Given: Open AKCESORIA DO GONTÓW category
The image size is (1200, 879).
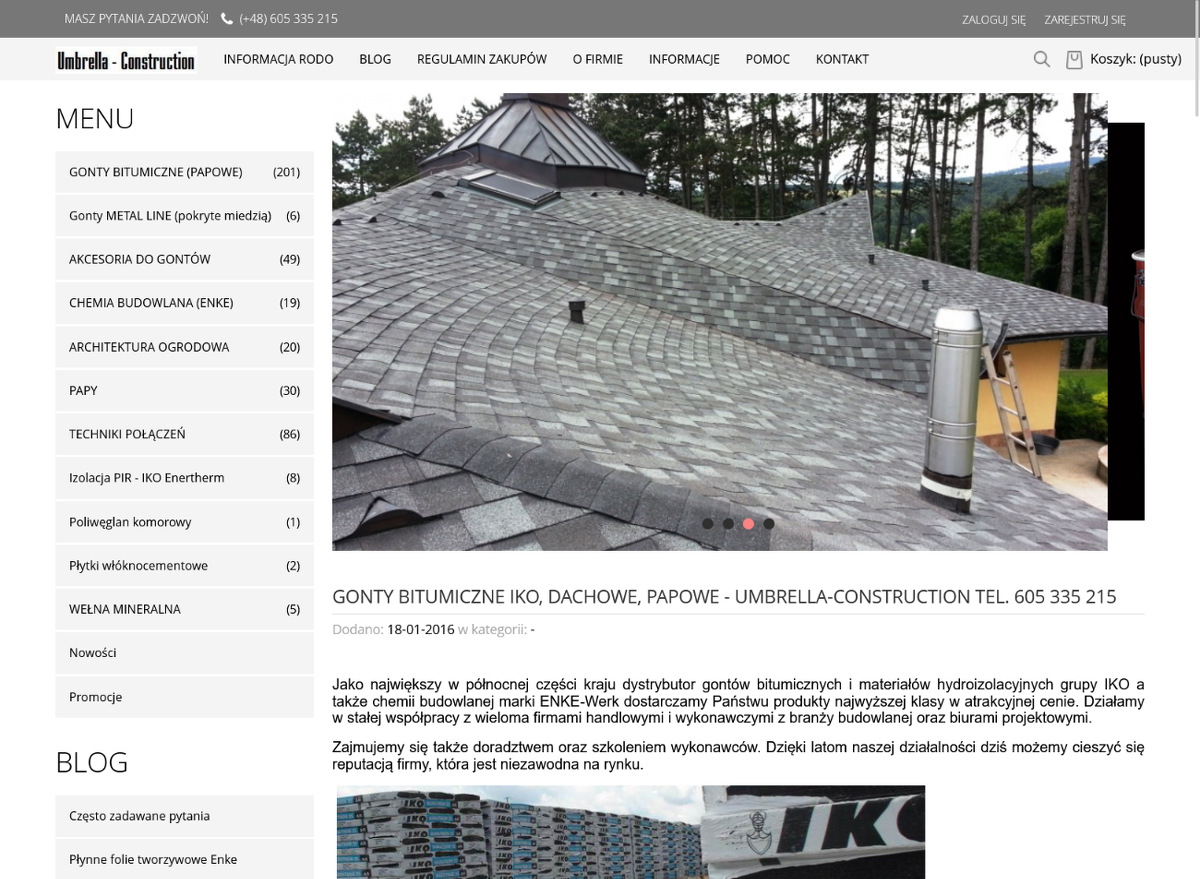Looking at the screenshot, I should tap(185, 259).
